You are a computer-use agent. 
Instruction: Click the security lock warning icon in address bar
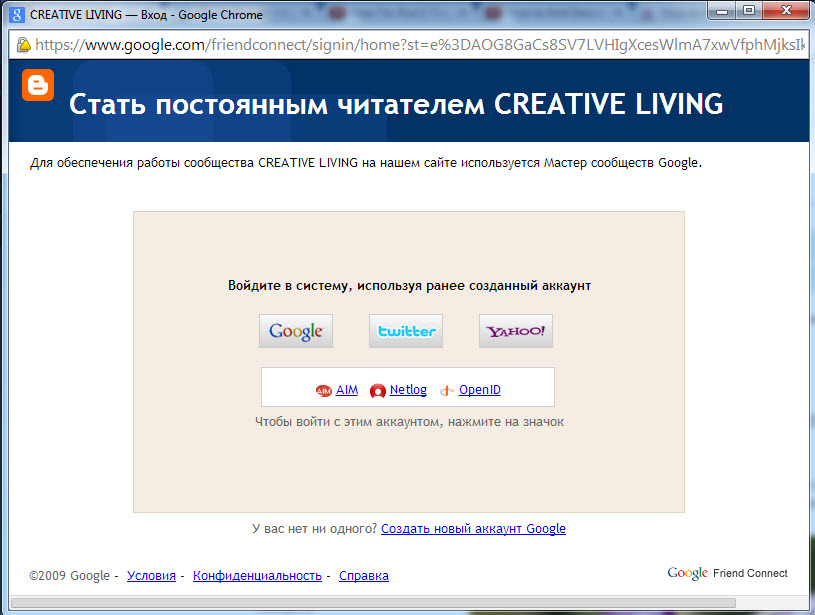(x=23, y=45)
